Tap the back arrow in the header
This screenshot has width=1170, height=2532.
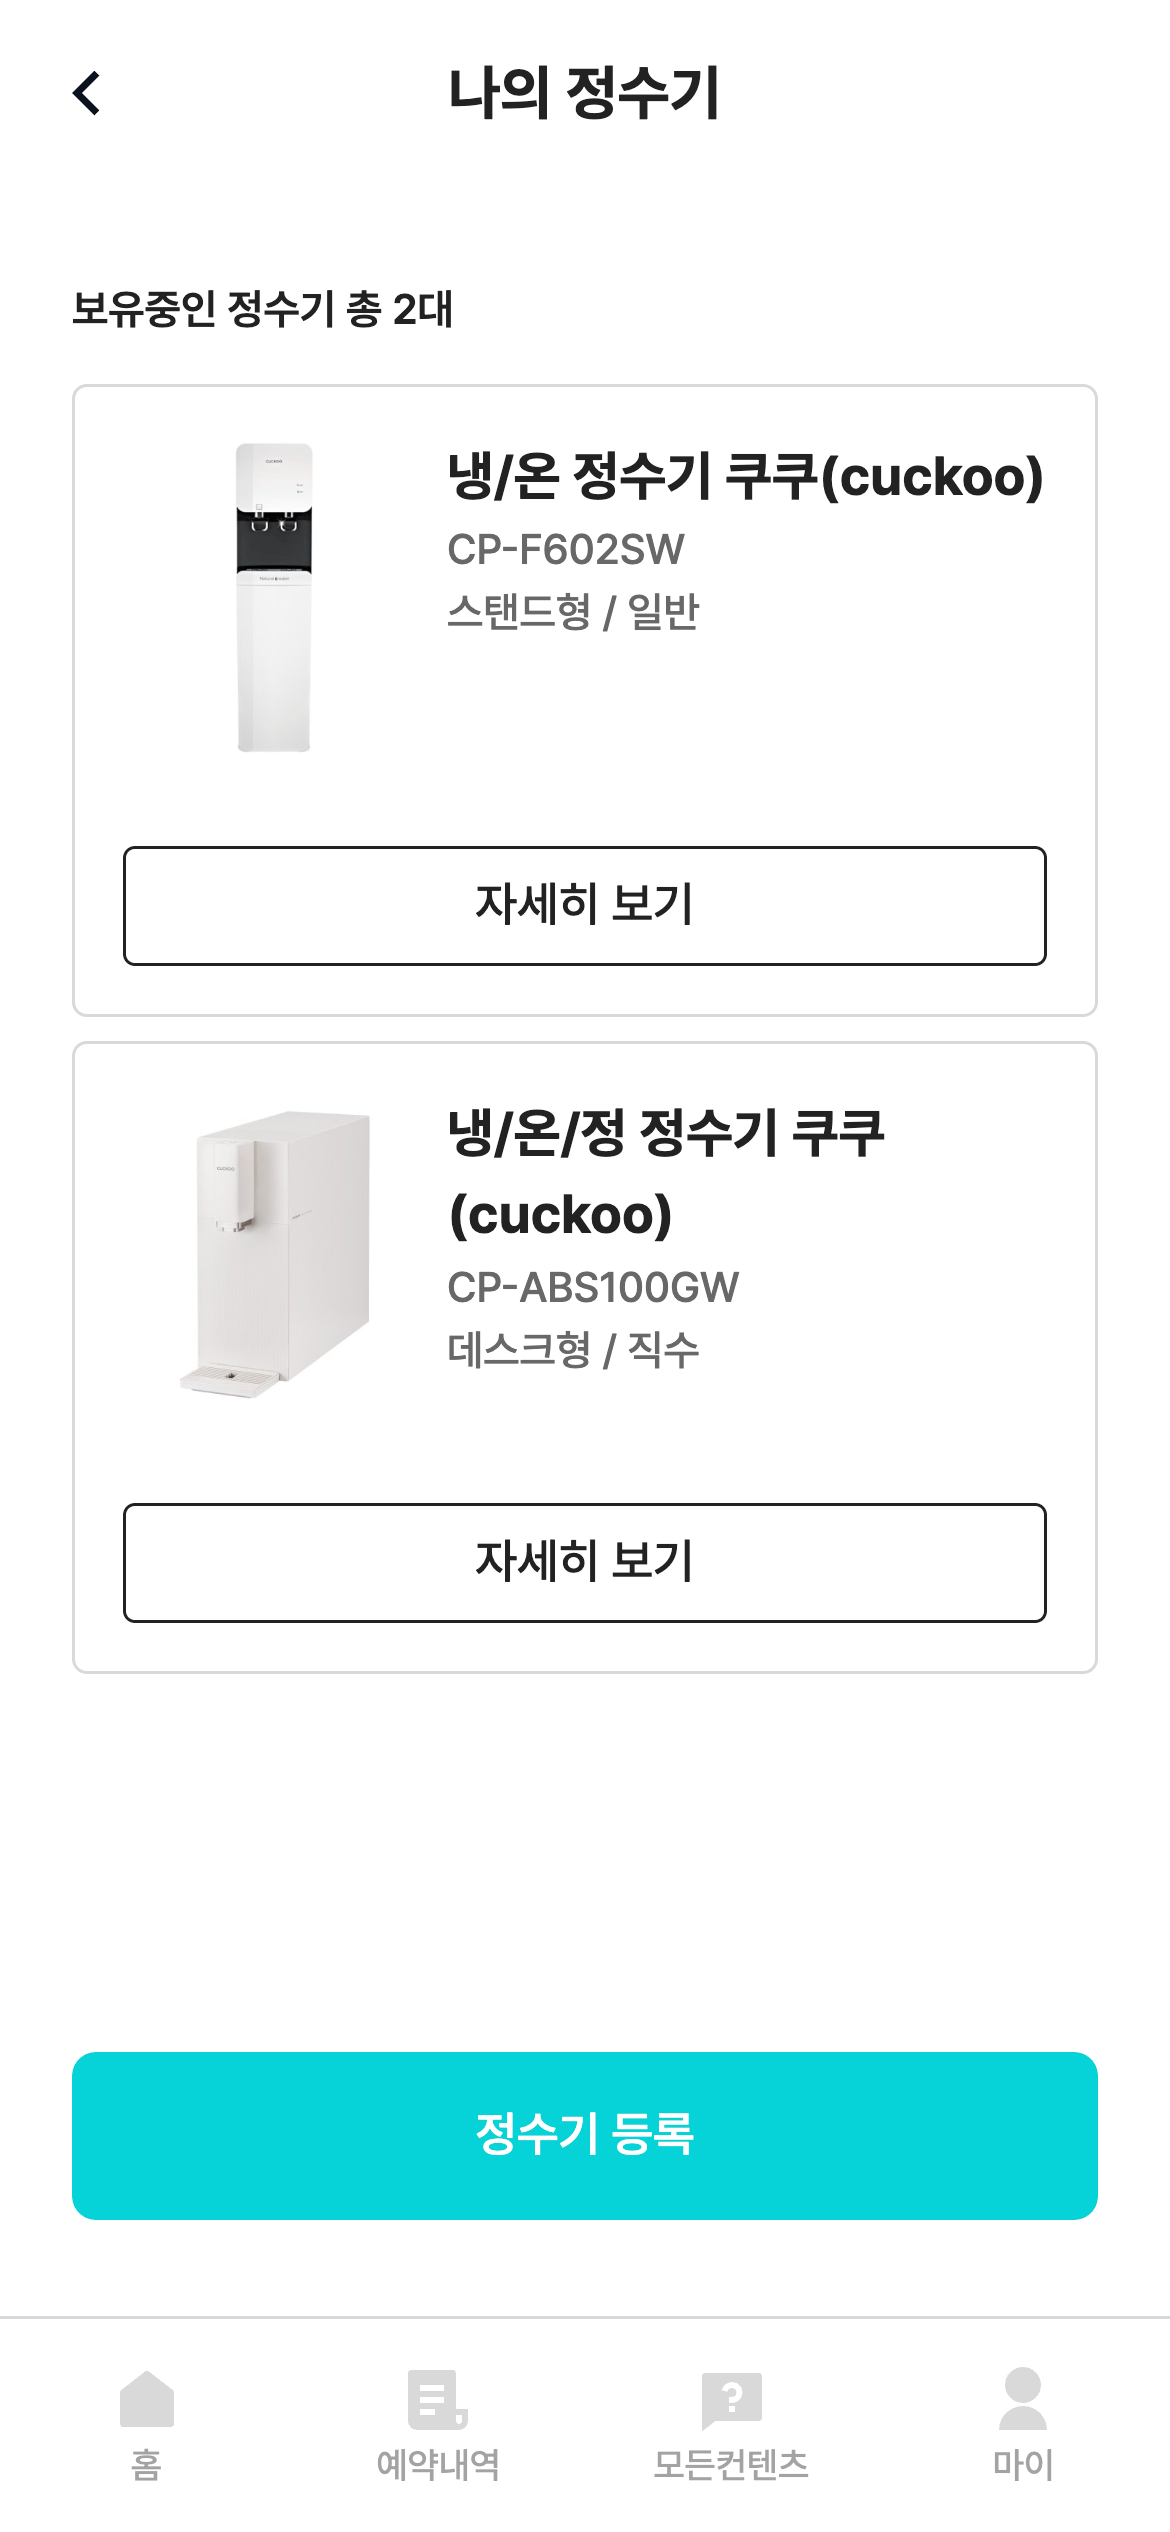tap(88, 93)
